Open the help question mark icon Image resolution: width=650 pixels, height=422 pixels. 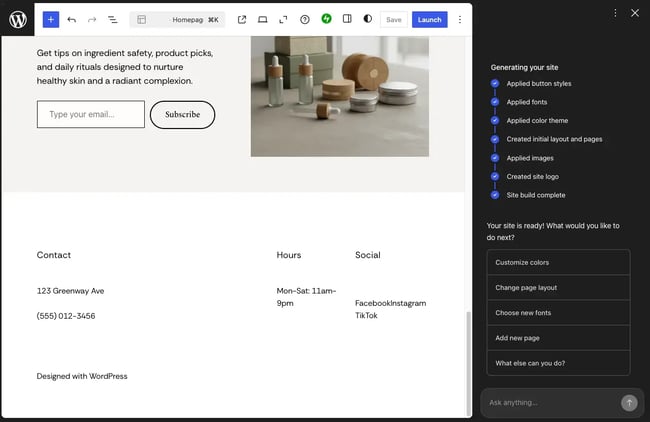tap(305, 19)
